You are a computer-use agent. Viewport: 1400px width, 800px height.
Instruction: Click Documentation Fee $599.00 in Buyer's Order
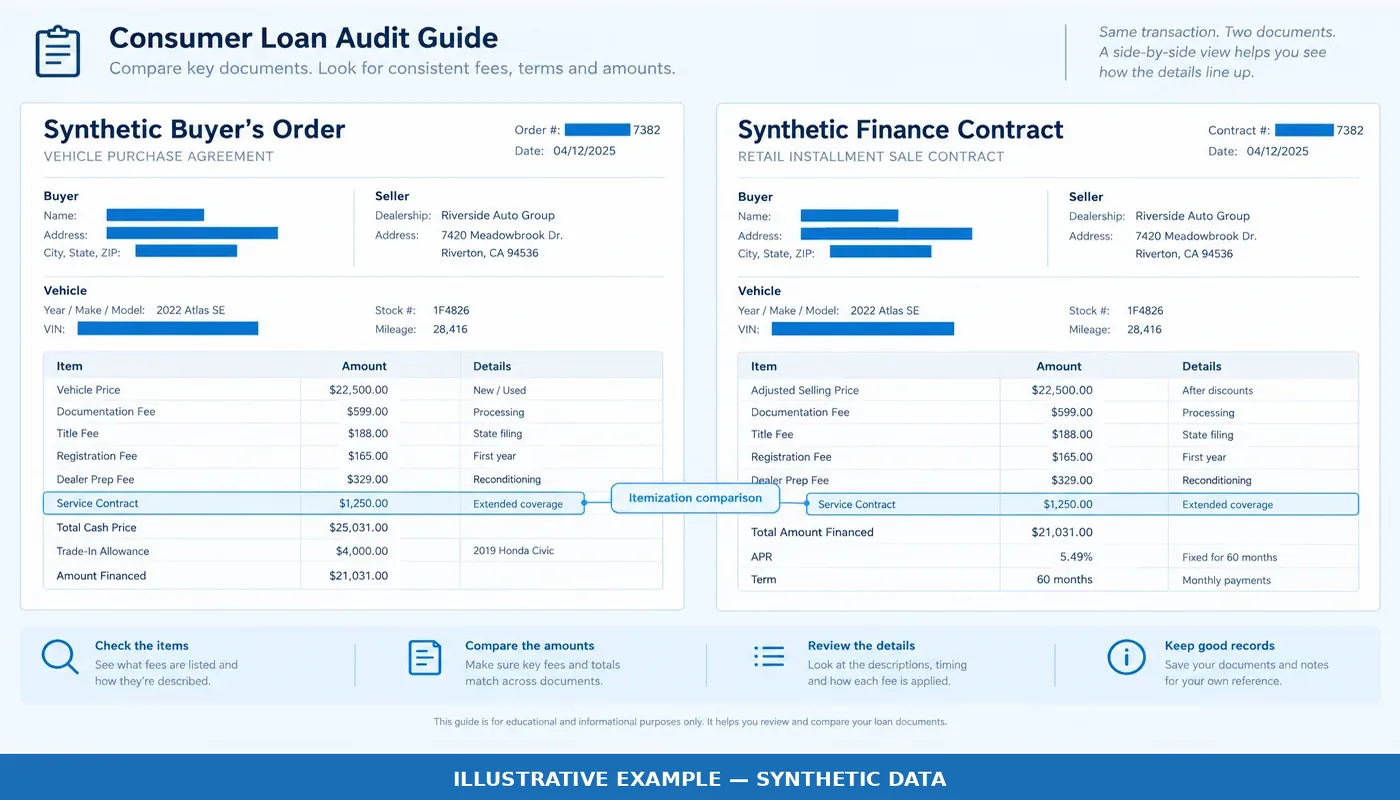tap(367, 411)
